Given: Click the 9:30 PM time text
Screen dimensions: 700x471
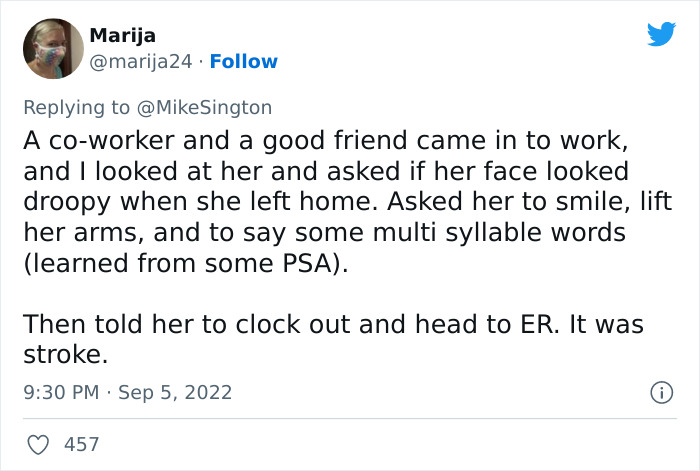Looking at the screenshot, I should [x=61, y=392].
